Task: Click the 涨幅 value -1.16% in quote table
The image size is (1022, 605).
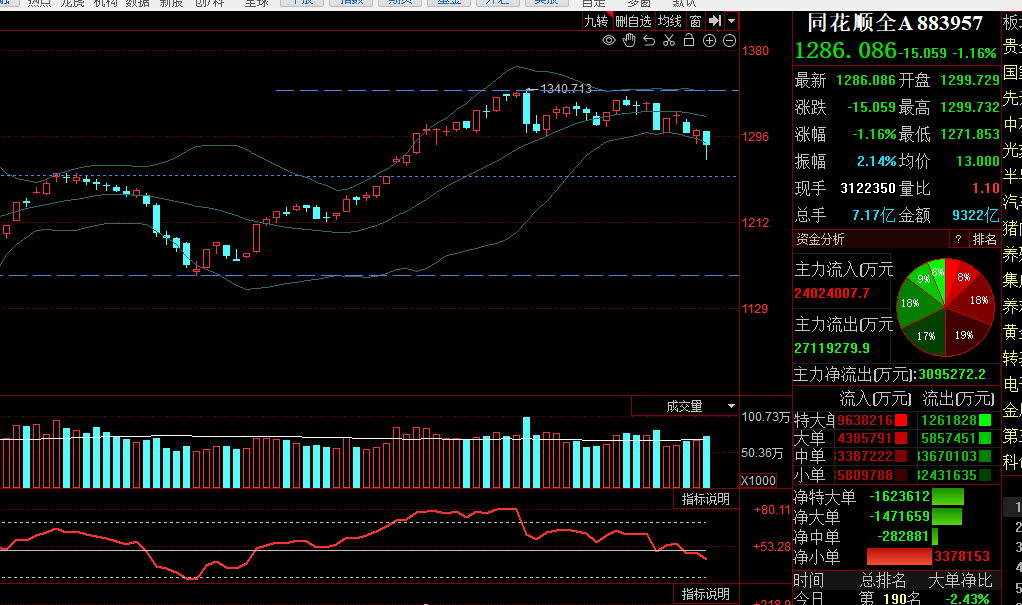Action: pos(875,134)
